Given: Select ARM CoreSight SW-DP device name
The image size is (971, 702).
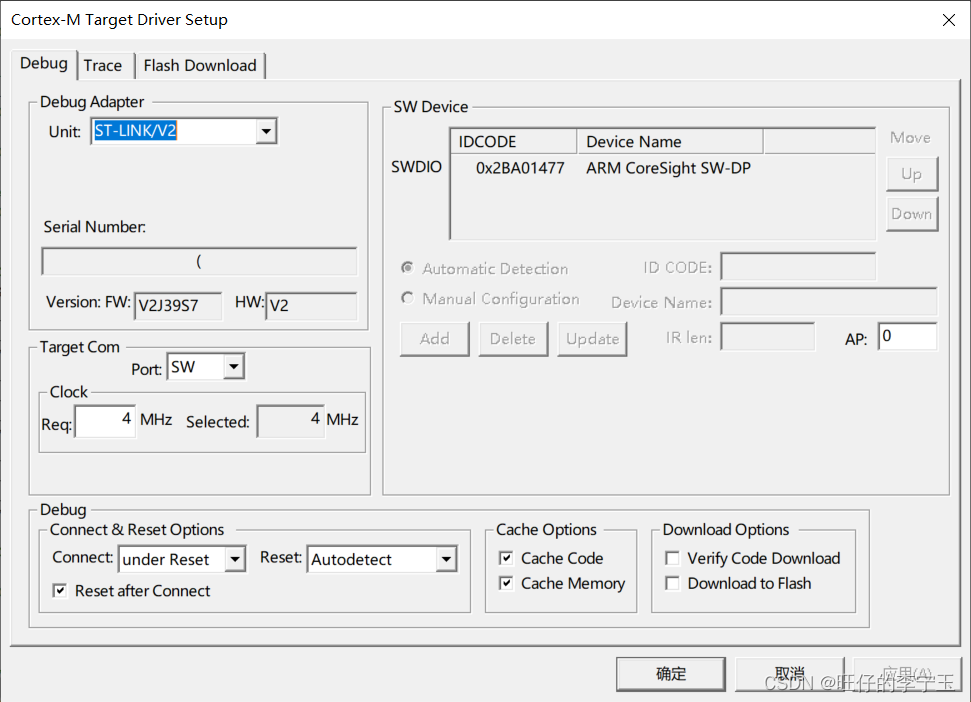Looking at the screenshot, I should (668, 168).
